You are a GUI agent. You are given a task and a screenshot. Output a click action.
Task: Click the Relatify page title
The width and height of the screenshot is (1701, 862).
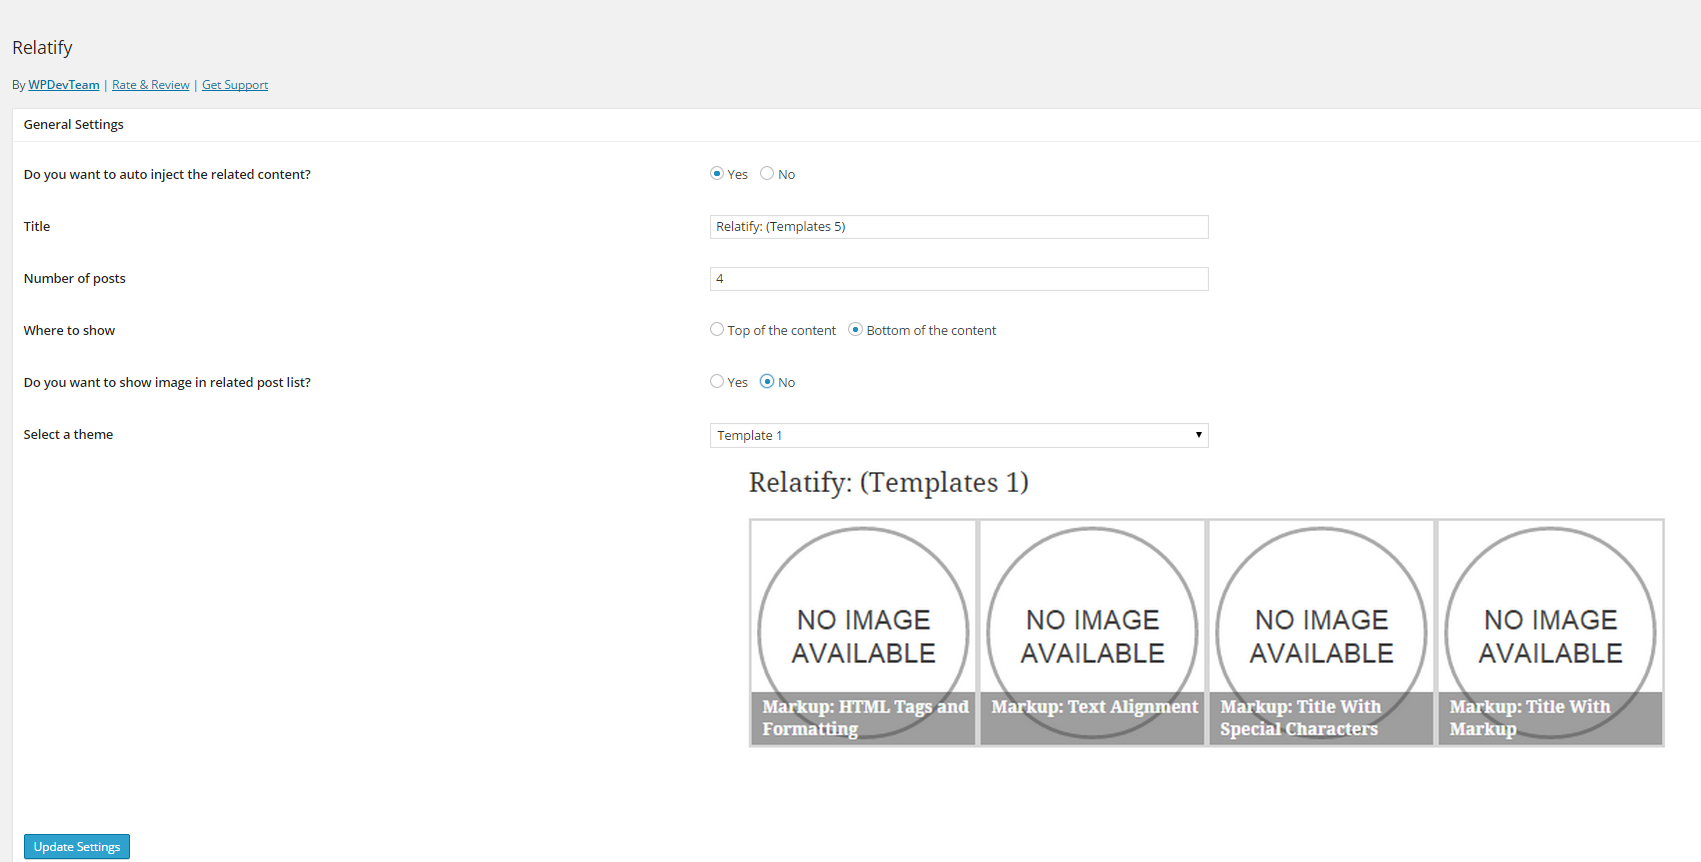coord(42,48)
